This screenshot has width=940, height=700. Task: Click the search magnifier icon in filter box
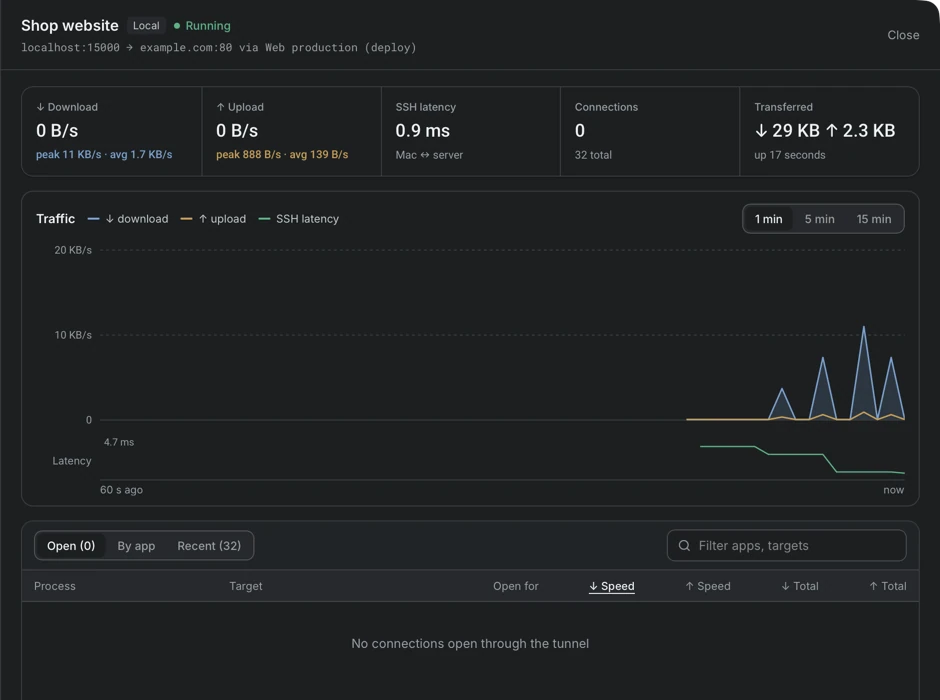[684, 545]
